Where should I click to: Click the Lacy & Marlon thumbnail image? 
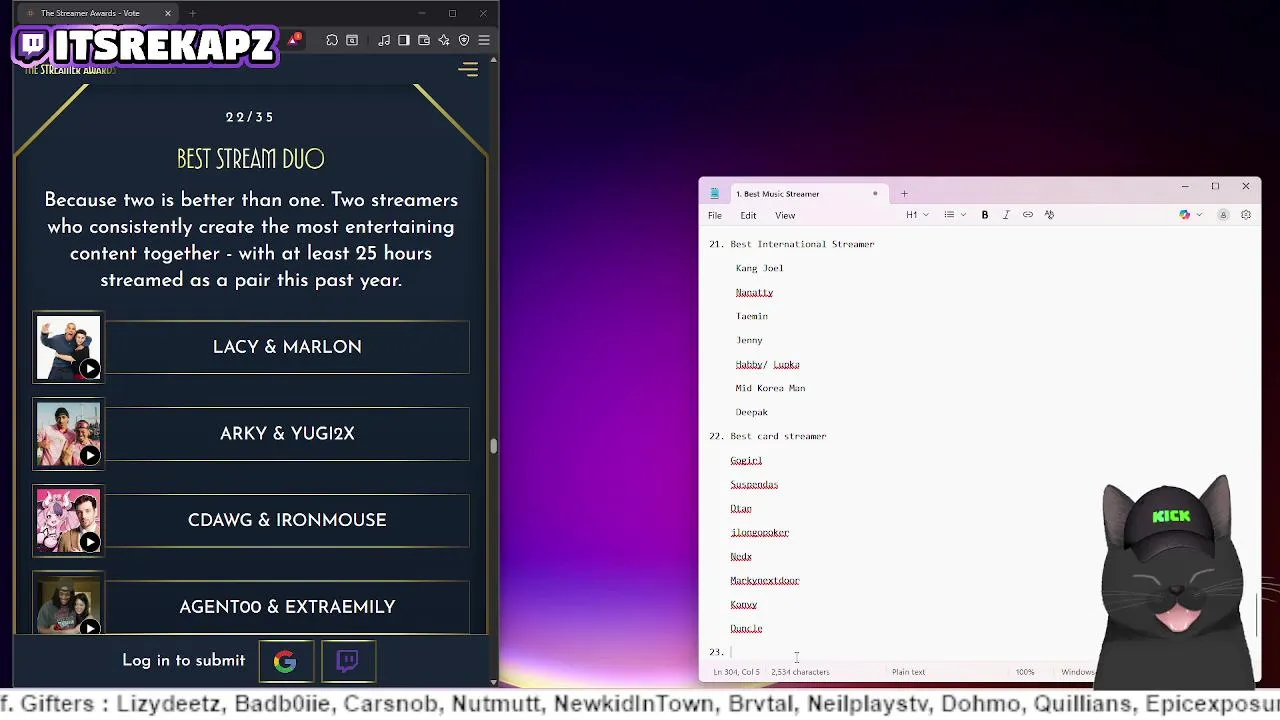point(68,347)
